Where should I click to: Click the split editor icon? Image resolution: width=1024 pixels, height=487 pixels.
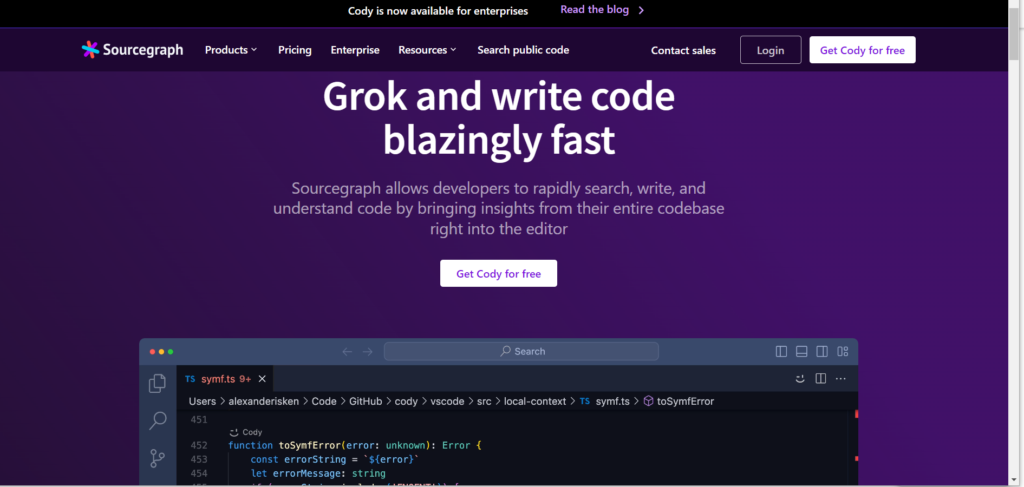point(821,379)
